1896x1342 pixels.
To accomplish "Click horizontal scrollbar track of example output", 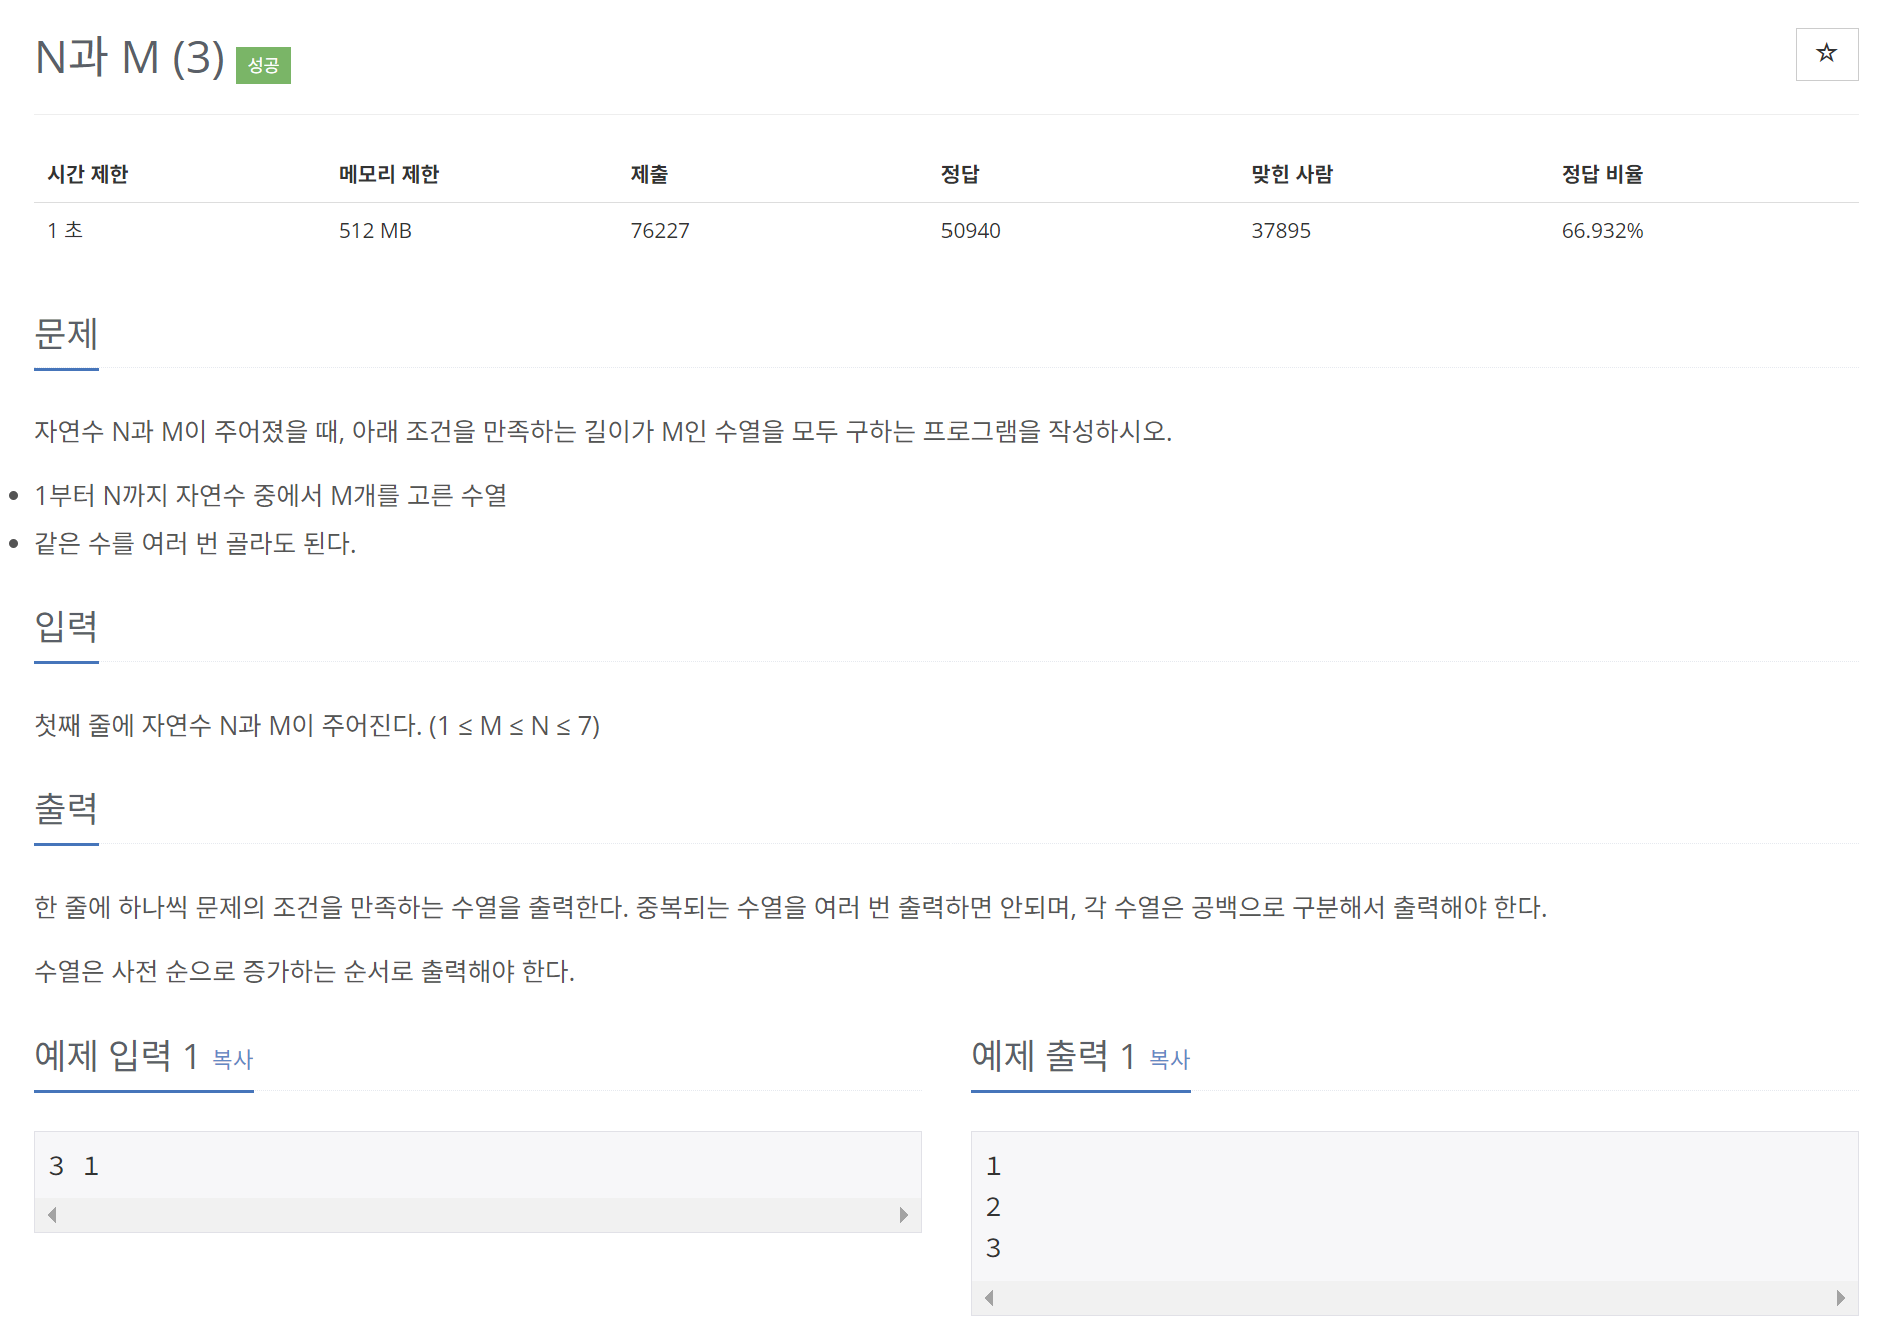I will [1414, 1298].
